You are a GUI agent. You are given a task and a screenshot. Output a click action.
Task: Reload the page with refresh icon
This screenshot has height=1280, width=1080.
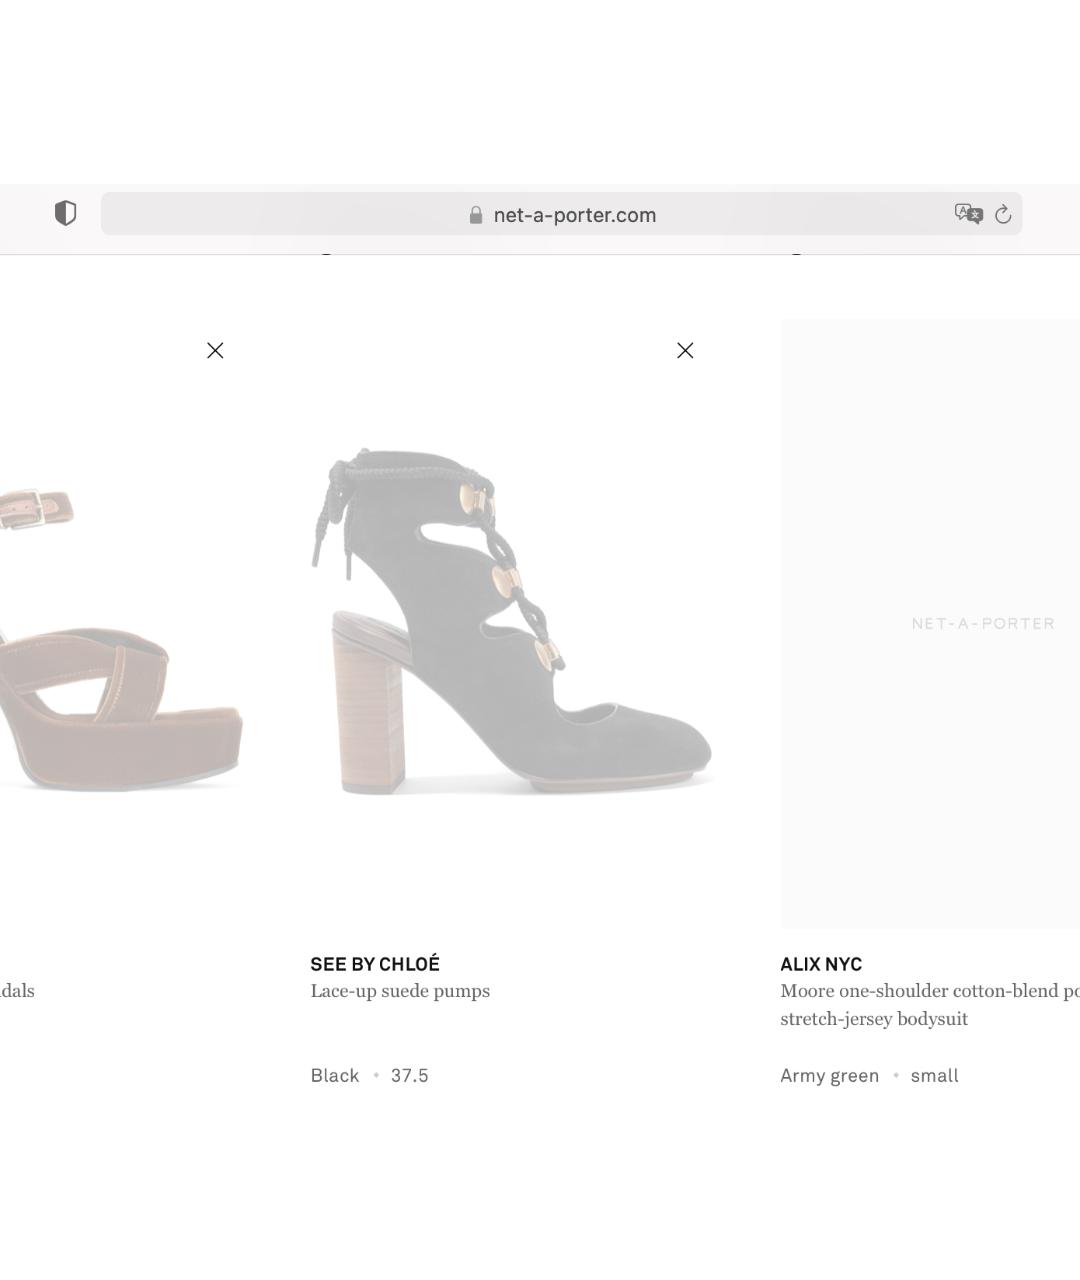point(1003,214)
